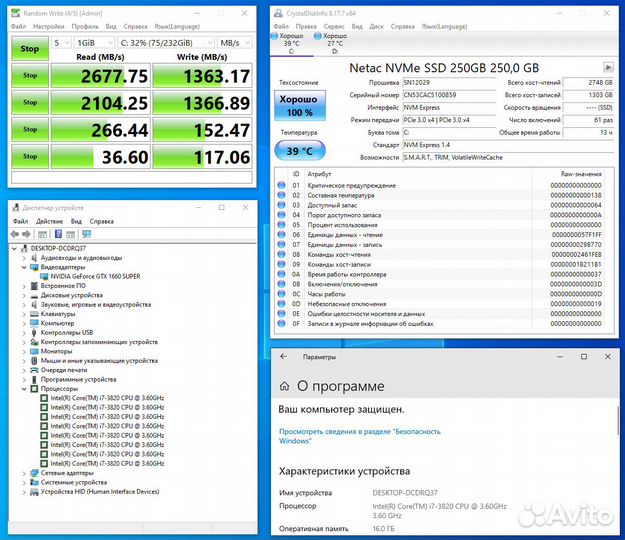This screenshot has height=540, width=625.
Task: Select disk C: tab with 39 °C
Action: click(x=291, y=43)
